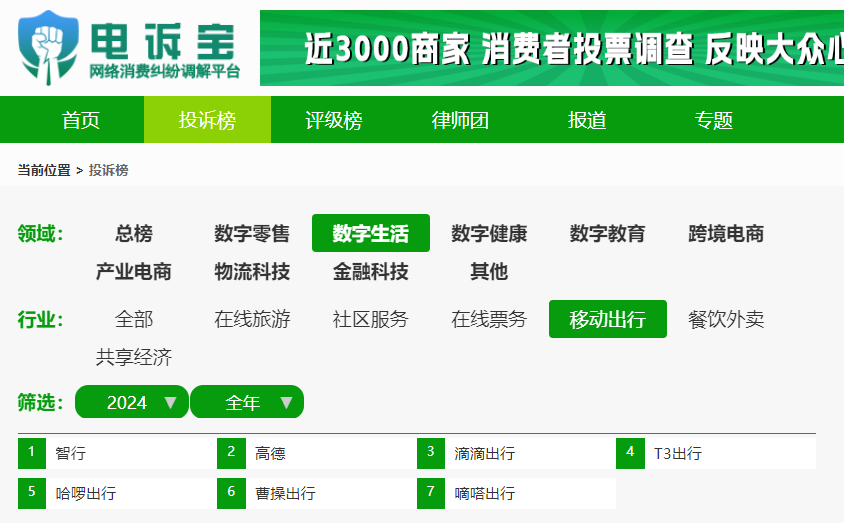This screenshot has width=844, height=523.
Task: Open rank 5 entry 哈啰出行
Action: coord(117,493)
